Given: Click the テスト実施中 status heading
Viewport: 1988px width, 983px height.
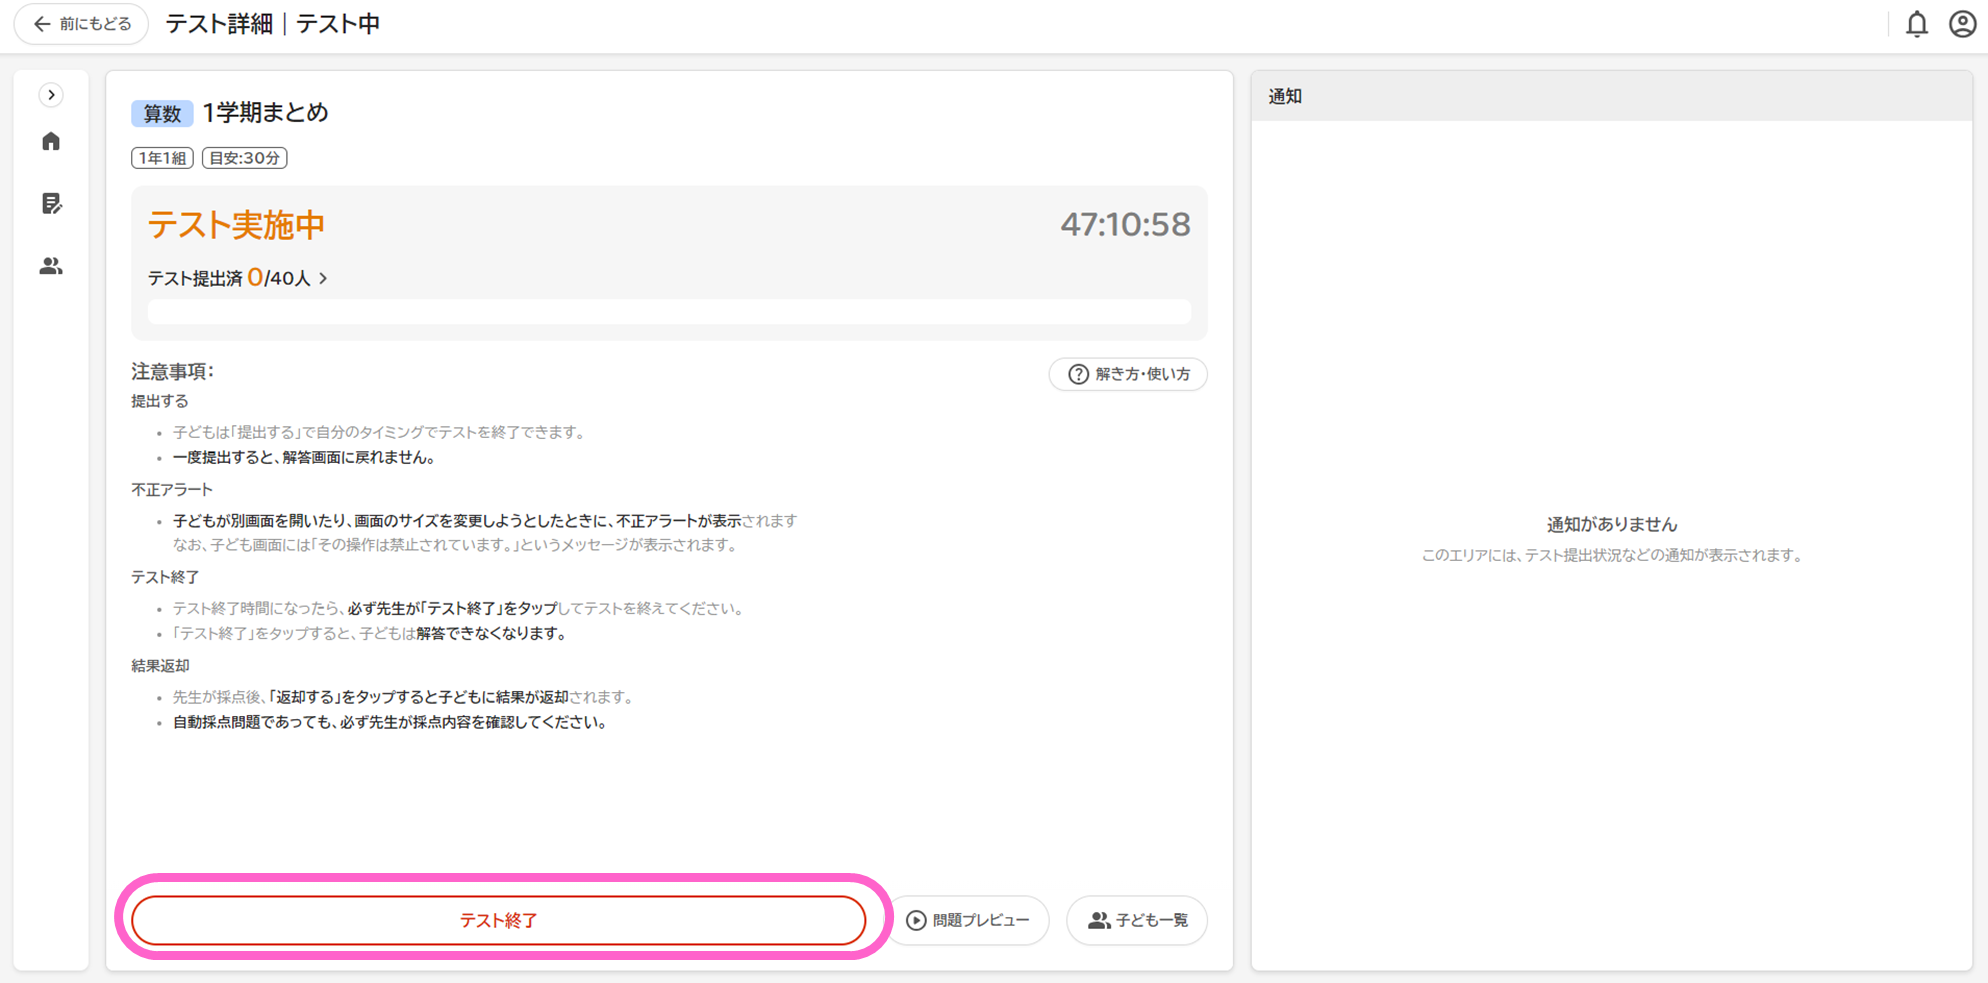Looking at the screenshot, I should (x=236, y=225).
